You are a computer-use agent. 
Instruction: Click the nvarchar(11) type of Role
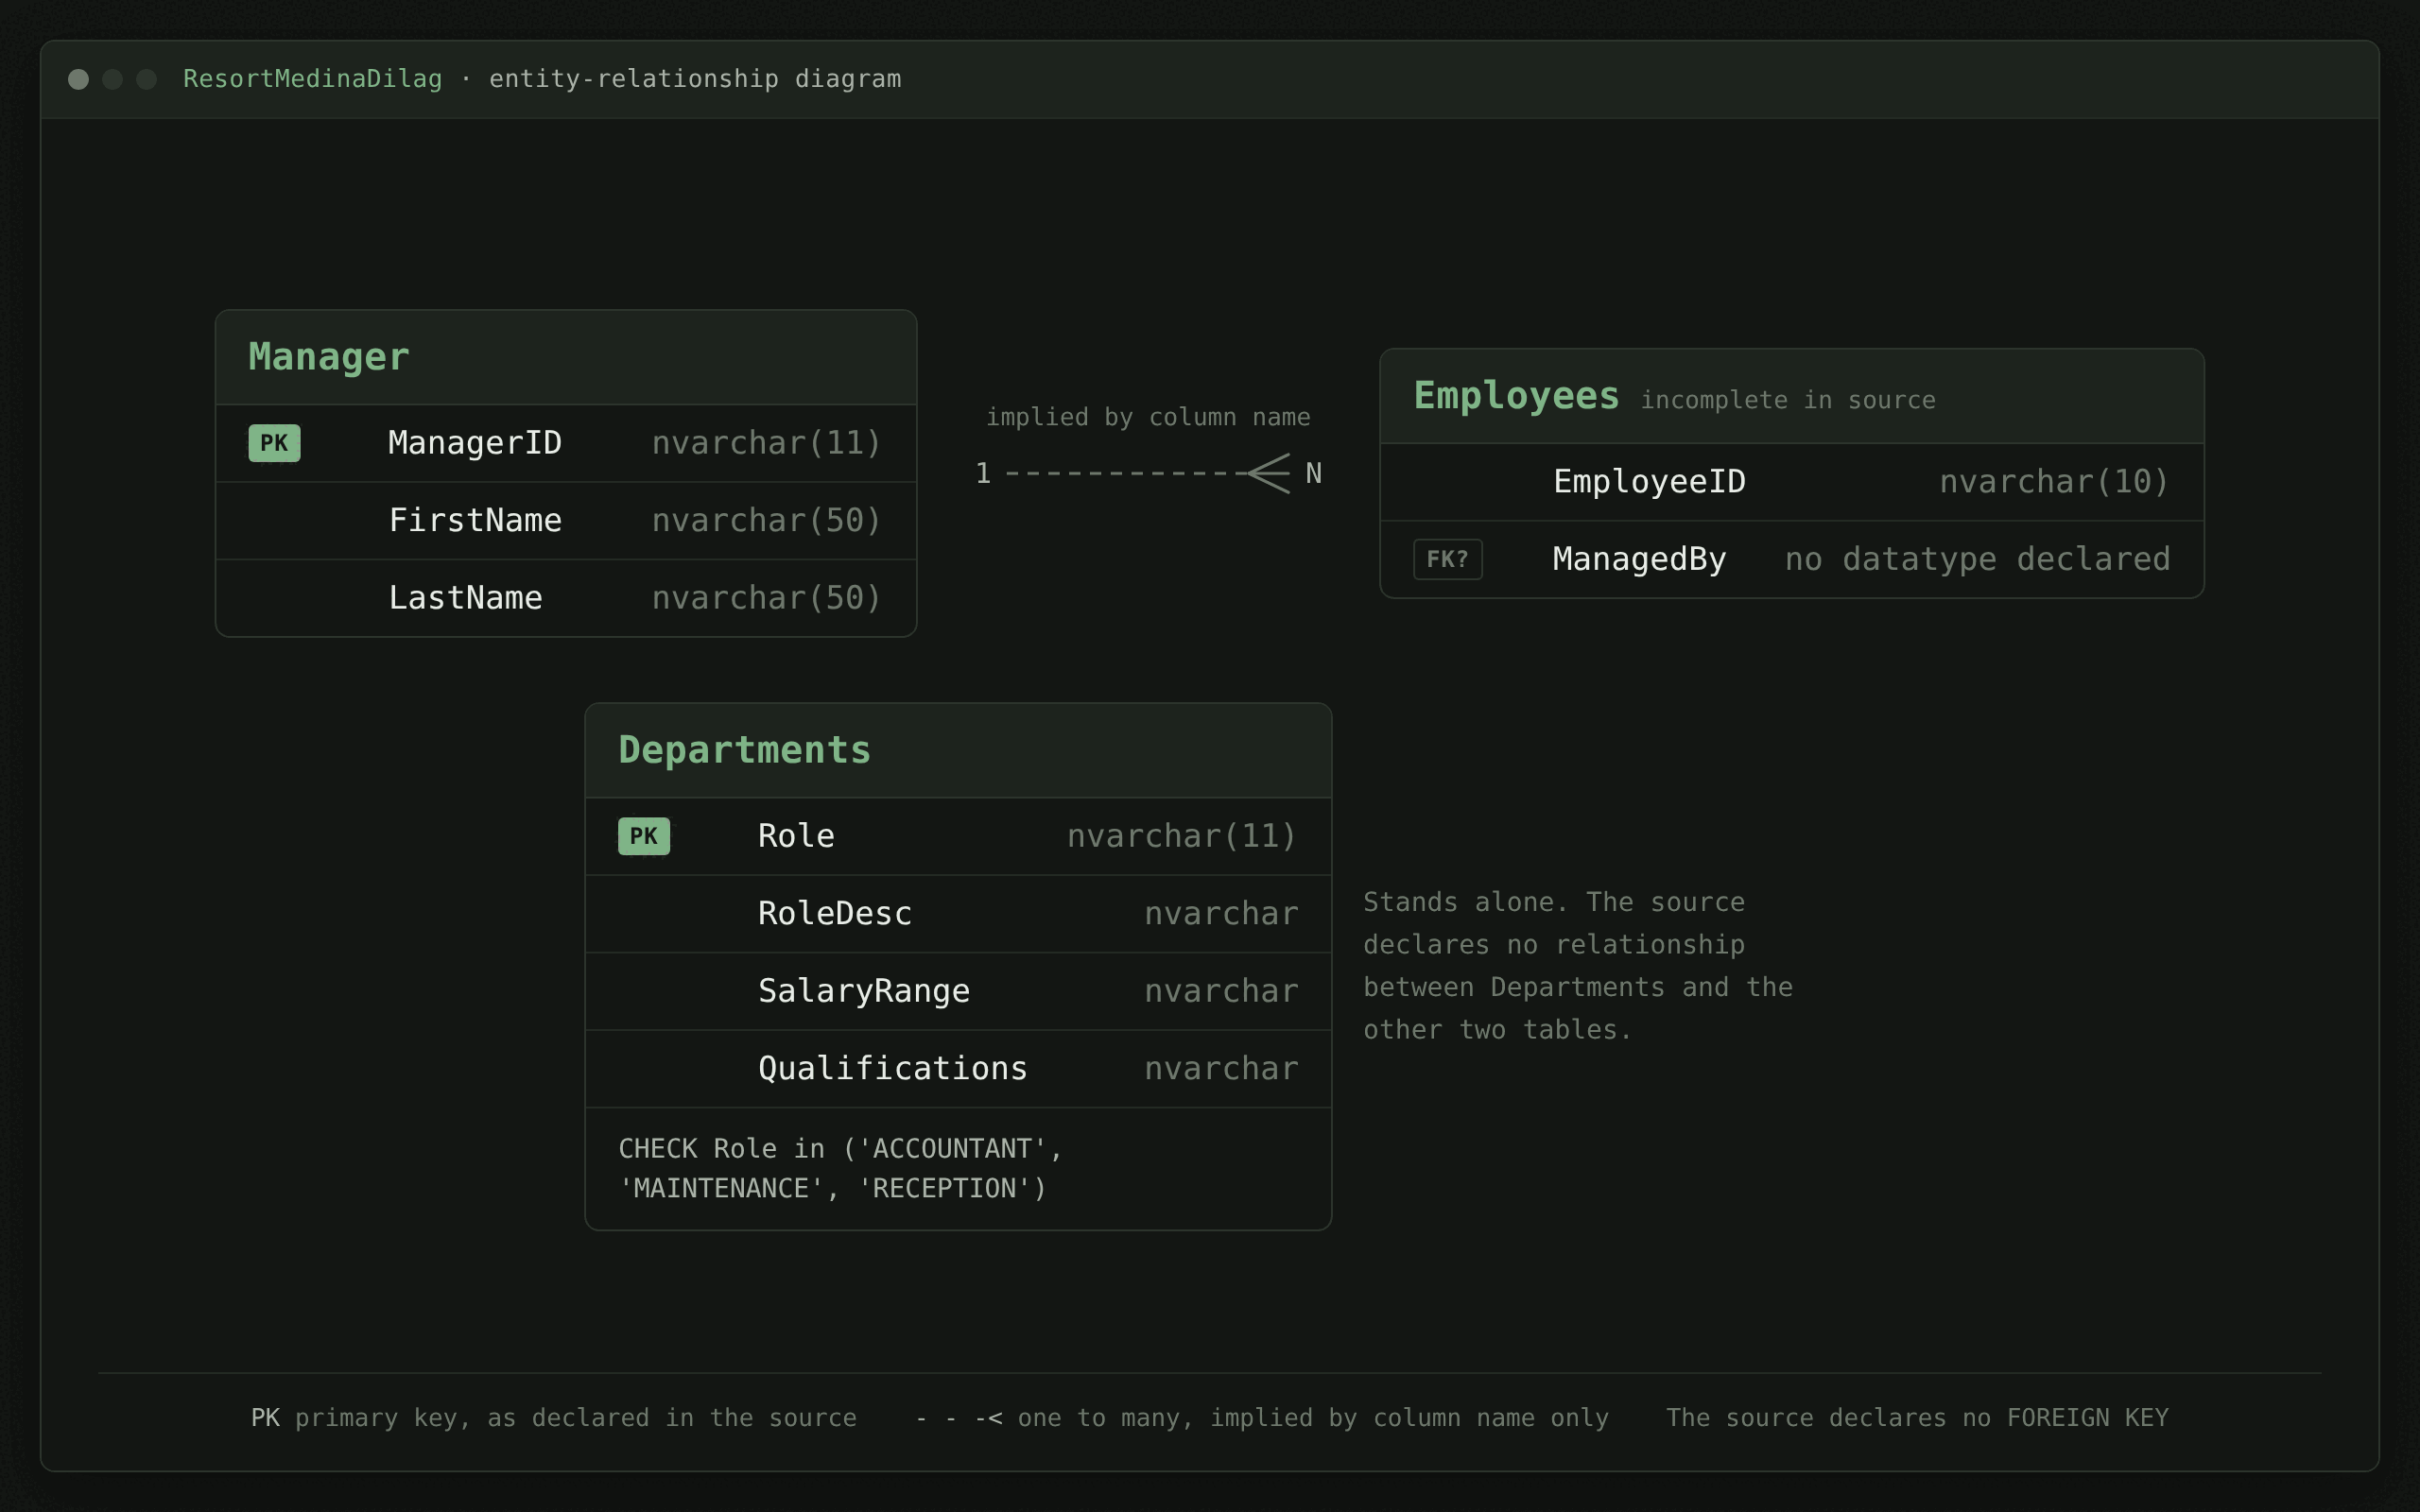(x=1181, y=836)
